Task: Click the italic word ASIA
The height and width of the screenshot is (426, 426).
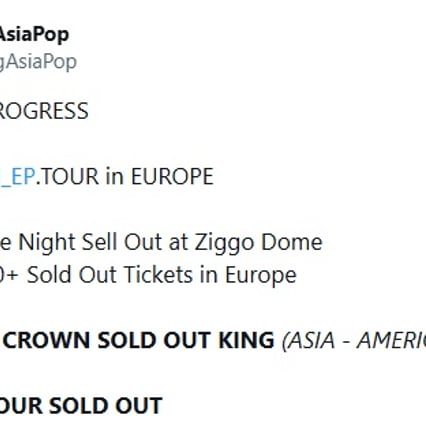Action: (309, 341)
